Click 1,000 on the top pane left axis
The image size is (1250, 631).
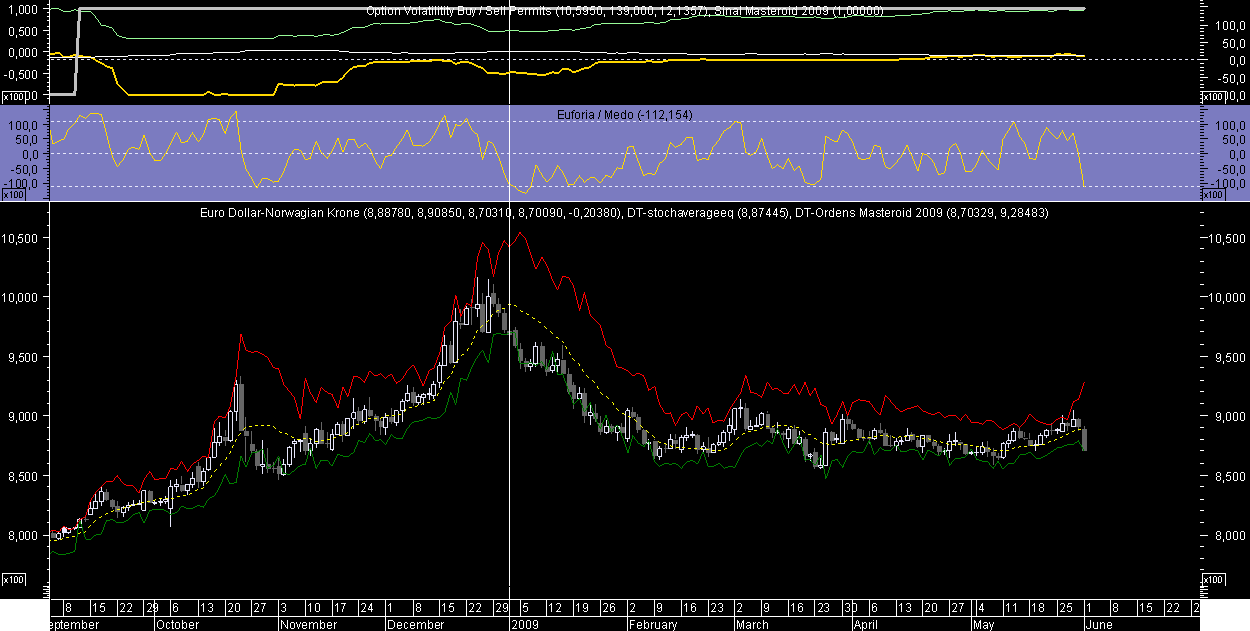tap(23, 9)
